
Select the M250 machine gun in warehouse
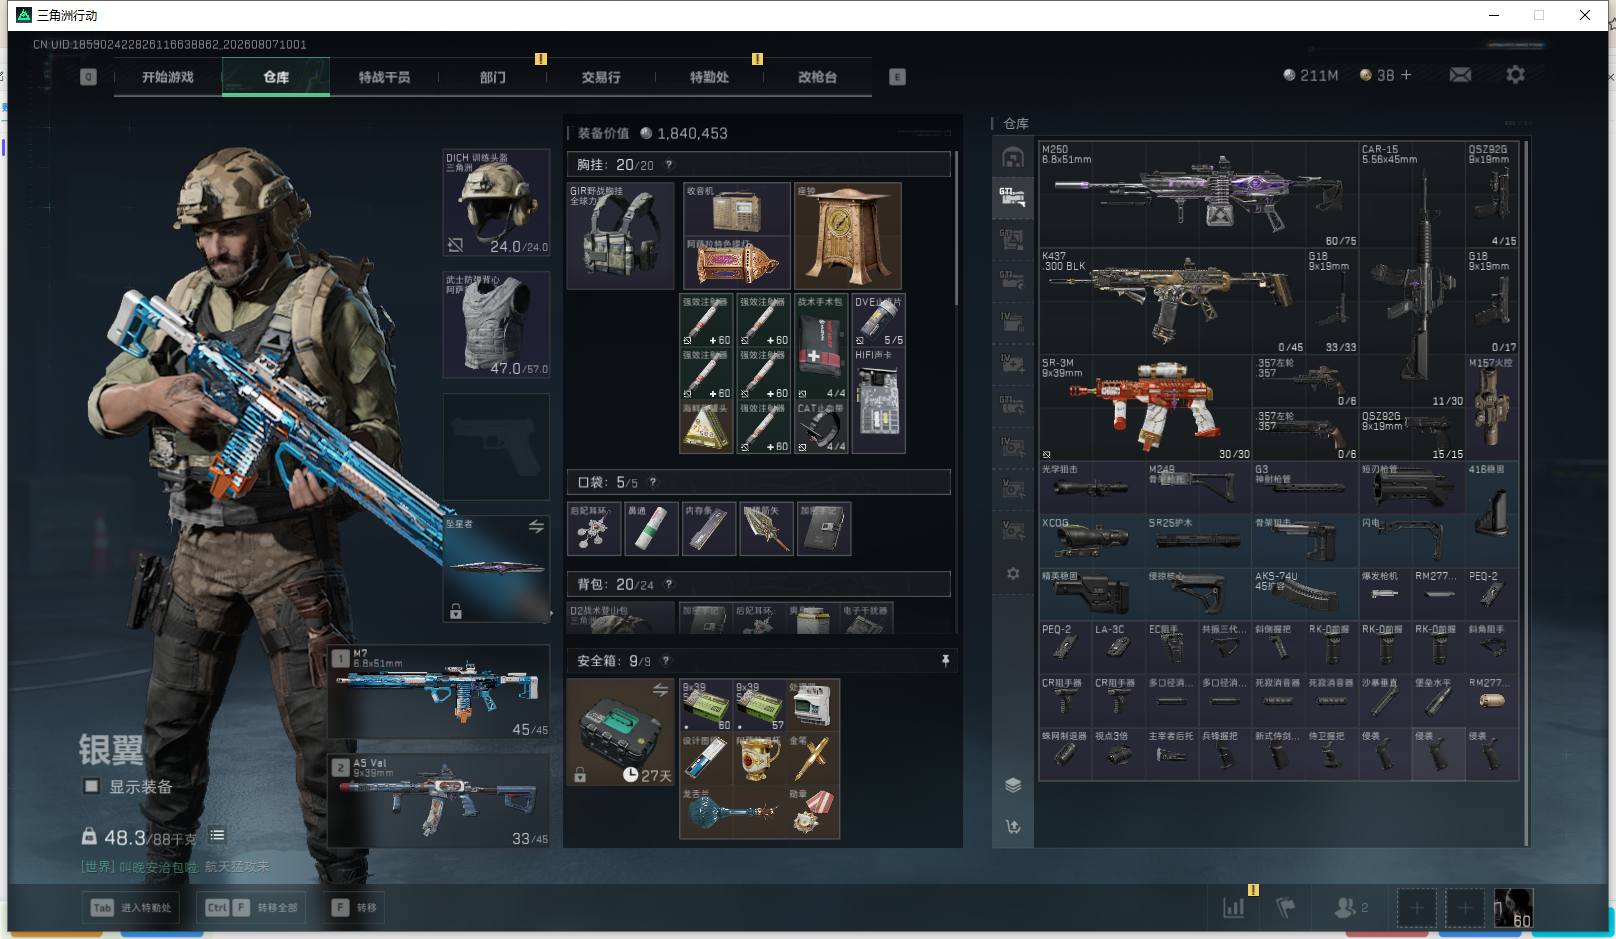coord(1199,195)
